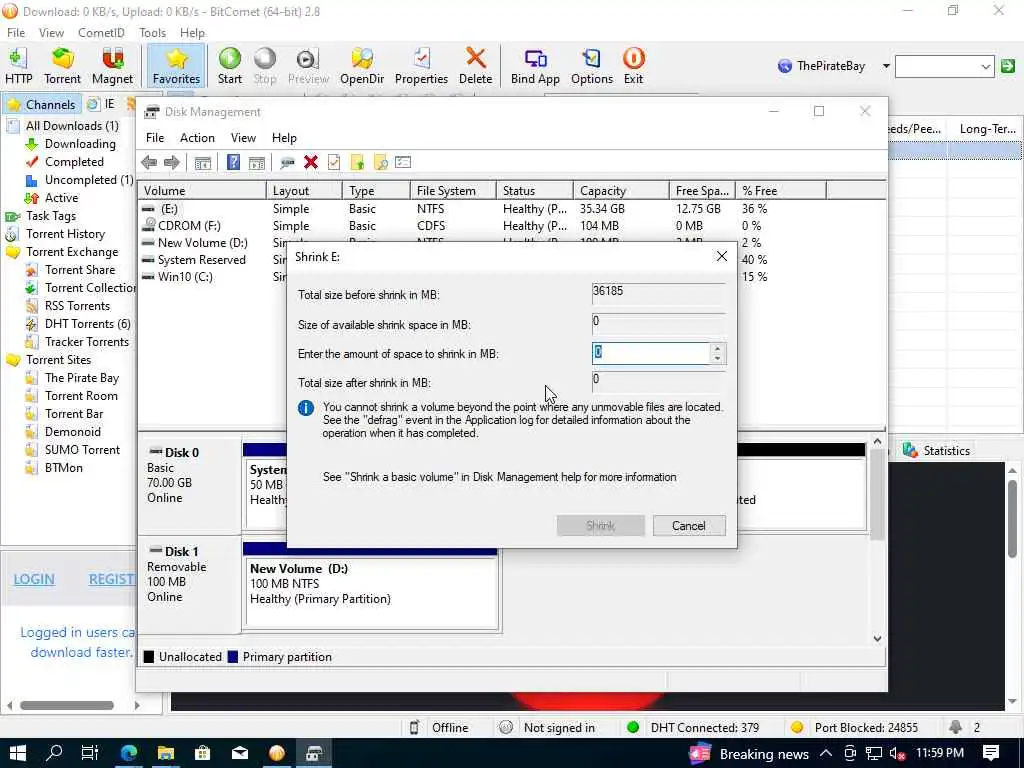This screenshot has height=768, width=1024.
Task: Click the OpenDir toolbar icon
Action: pyautogui.click(x=362, y=66)
